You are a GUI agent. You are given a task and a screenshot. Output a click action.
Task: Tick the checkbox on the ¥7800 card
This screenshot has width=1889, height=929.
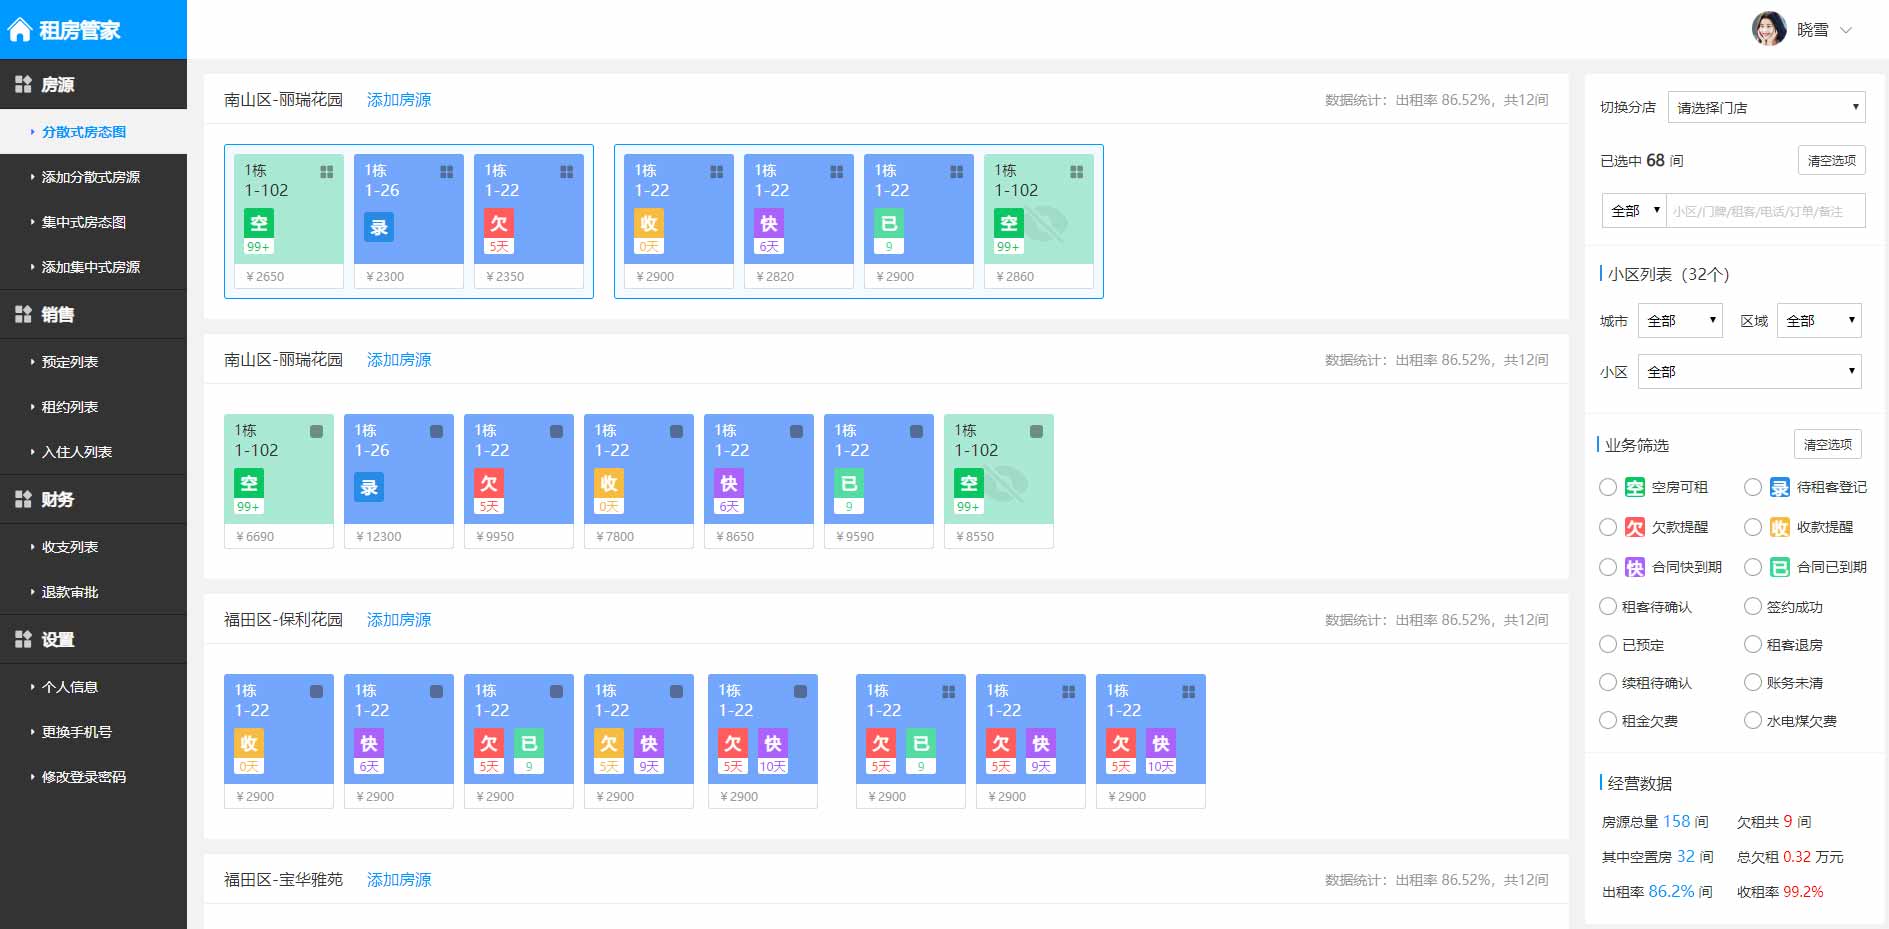(x=676, y=432)
